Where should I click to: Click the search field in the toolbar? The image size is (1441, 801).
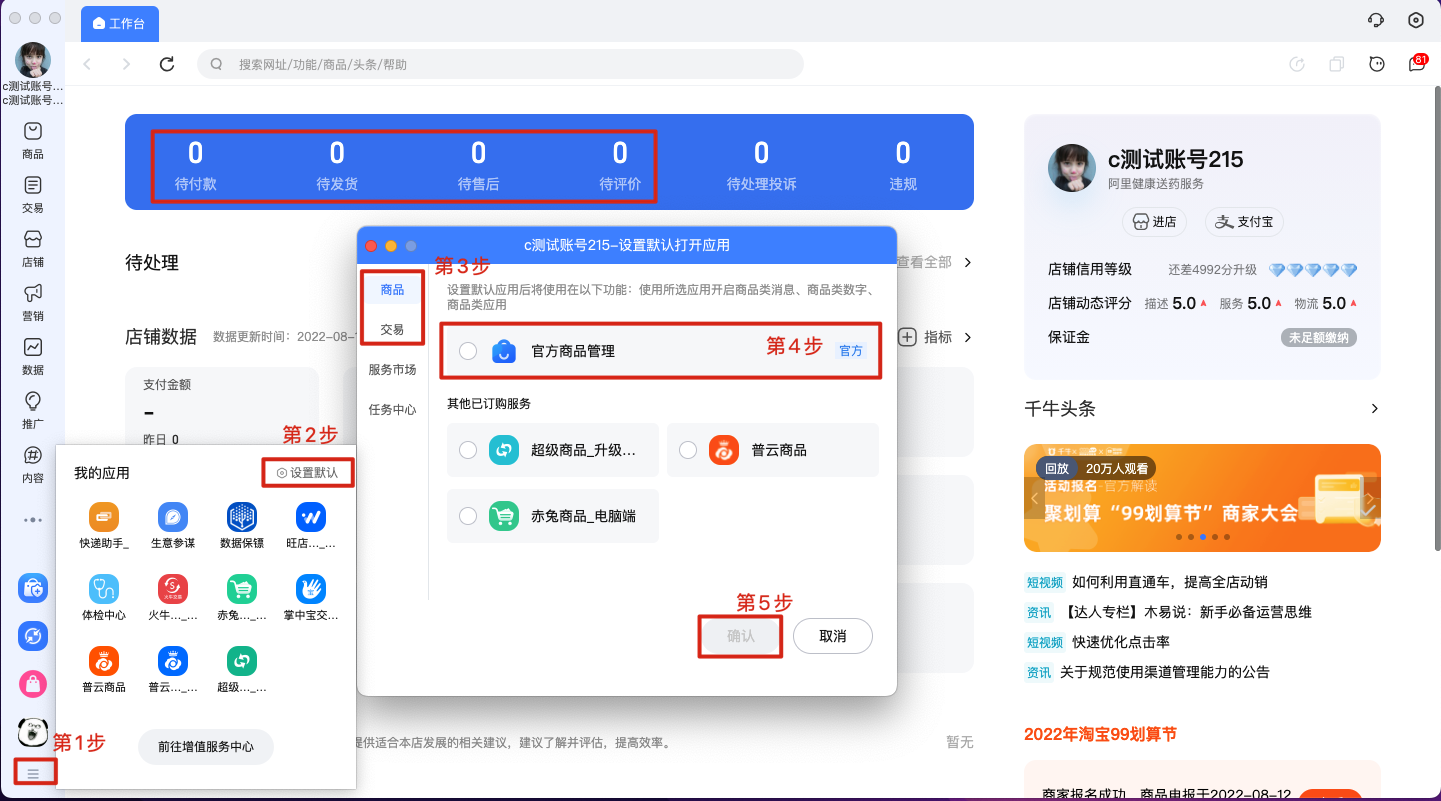(500, 64)
